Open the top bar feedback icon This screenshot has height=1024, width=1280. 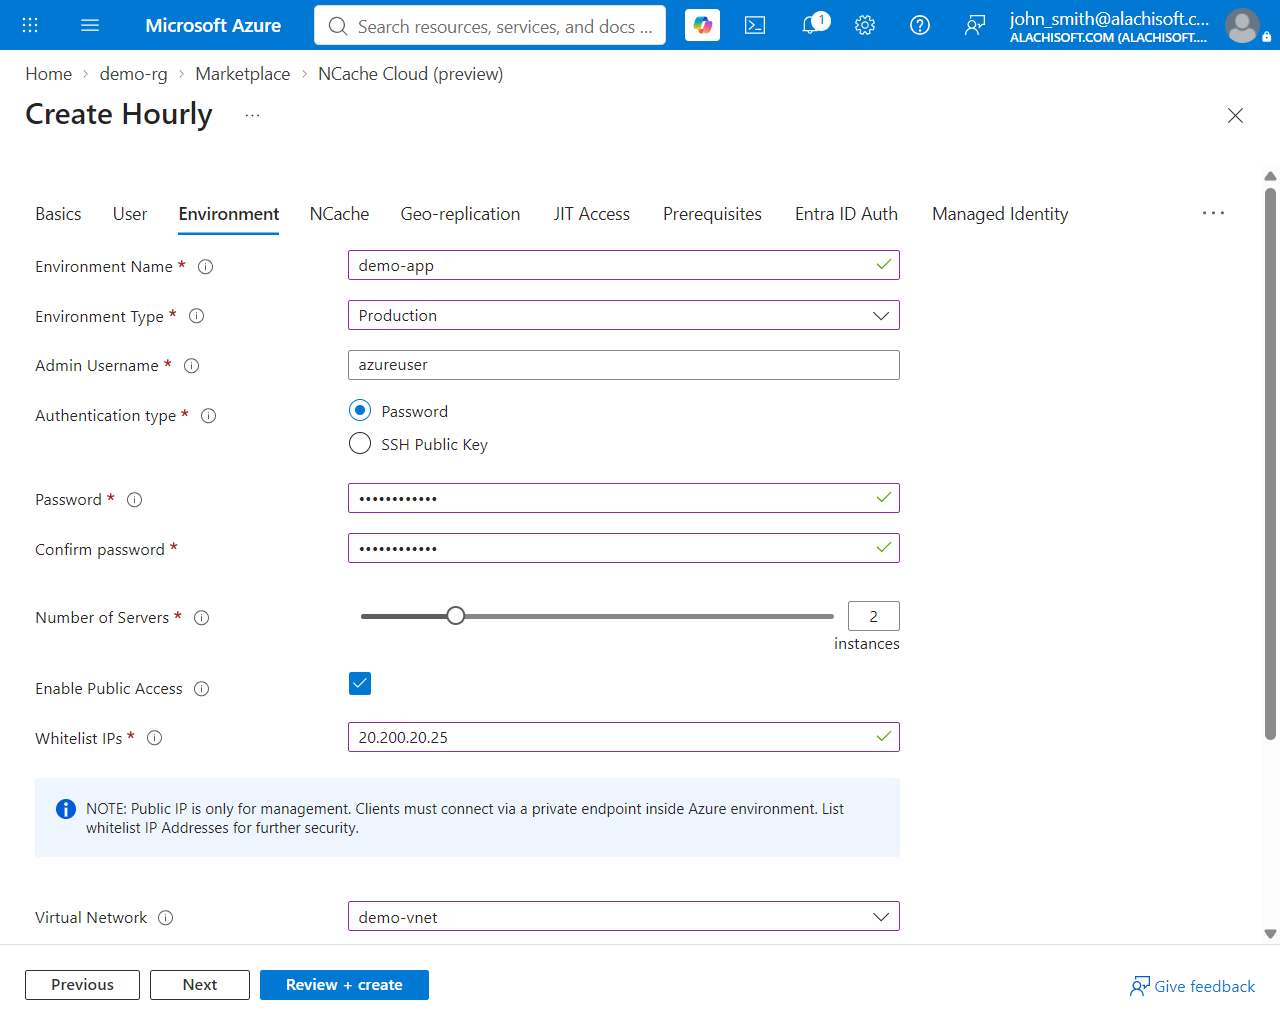975,25
